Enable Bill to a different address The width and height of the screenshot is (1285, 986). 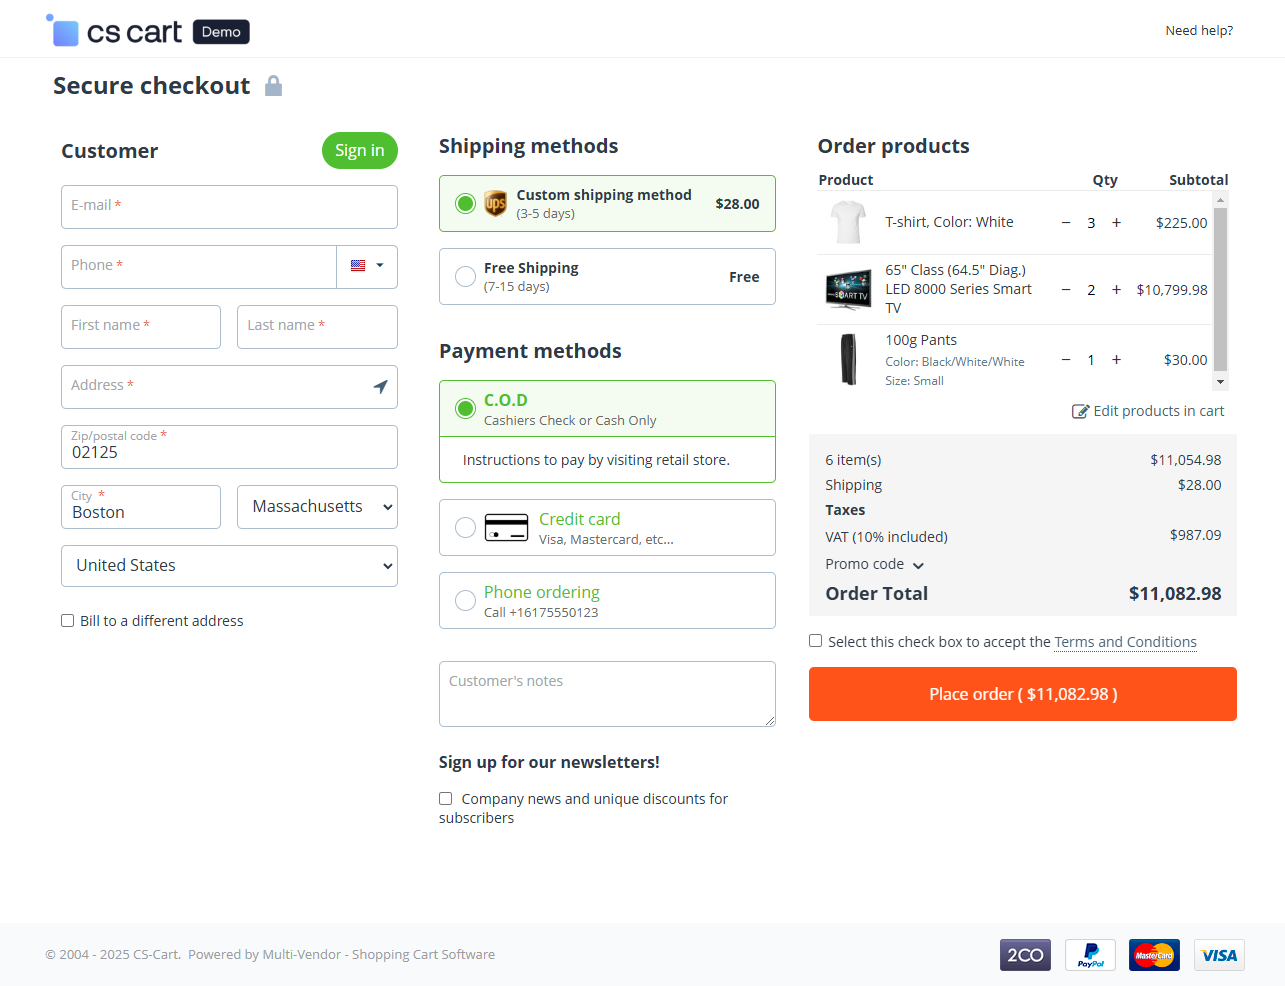coord(67,620)
